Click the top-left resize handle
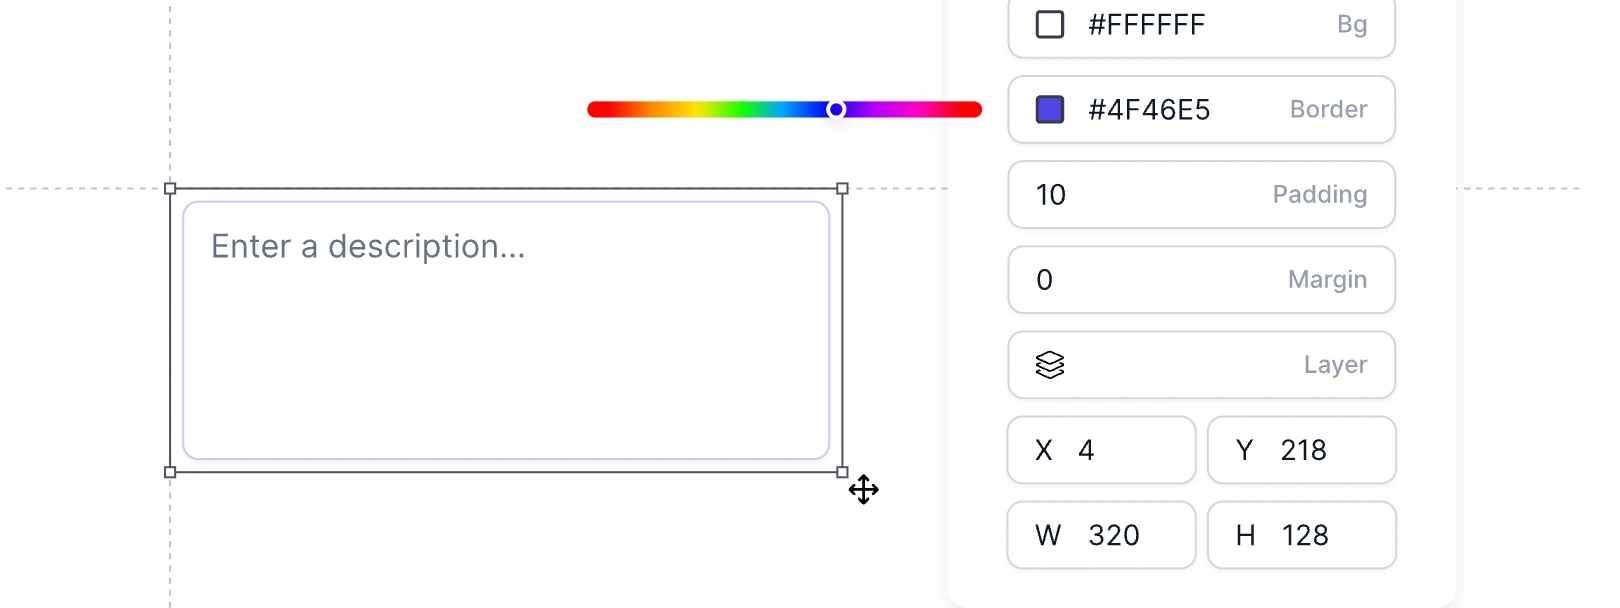The height and width of the screenshot is (608, 1620). tap(170, 188)
